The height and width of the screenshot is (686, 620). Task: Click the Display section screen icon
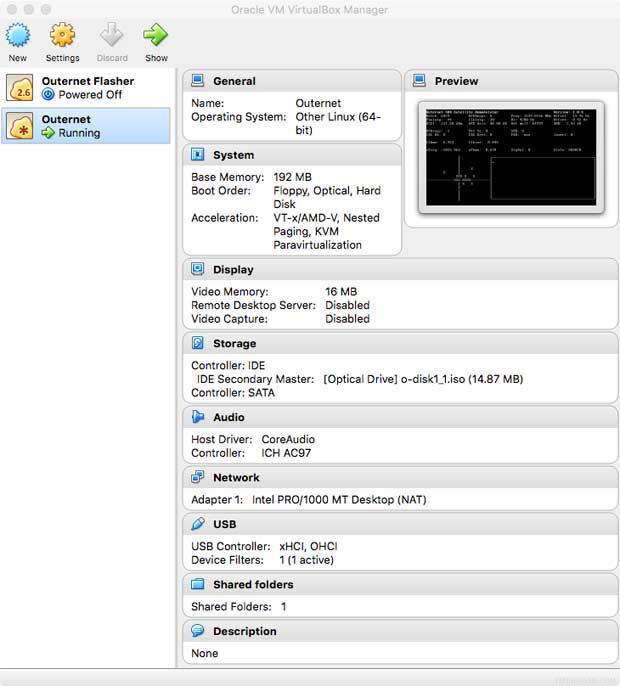(198, 269)
